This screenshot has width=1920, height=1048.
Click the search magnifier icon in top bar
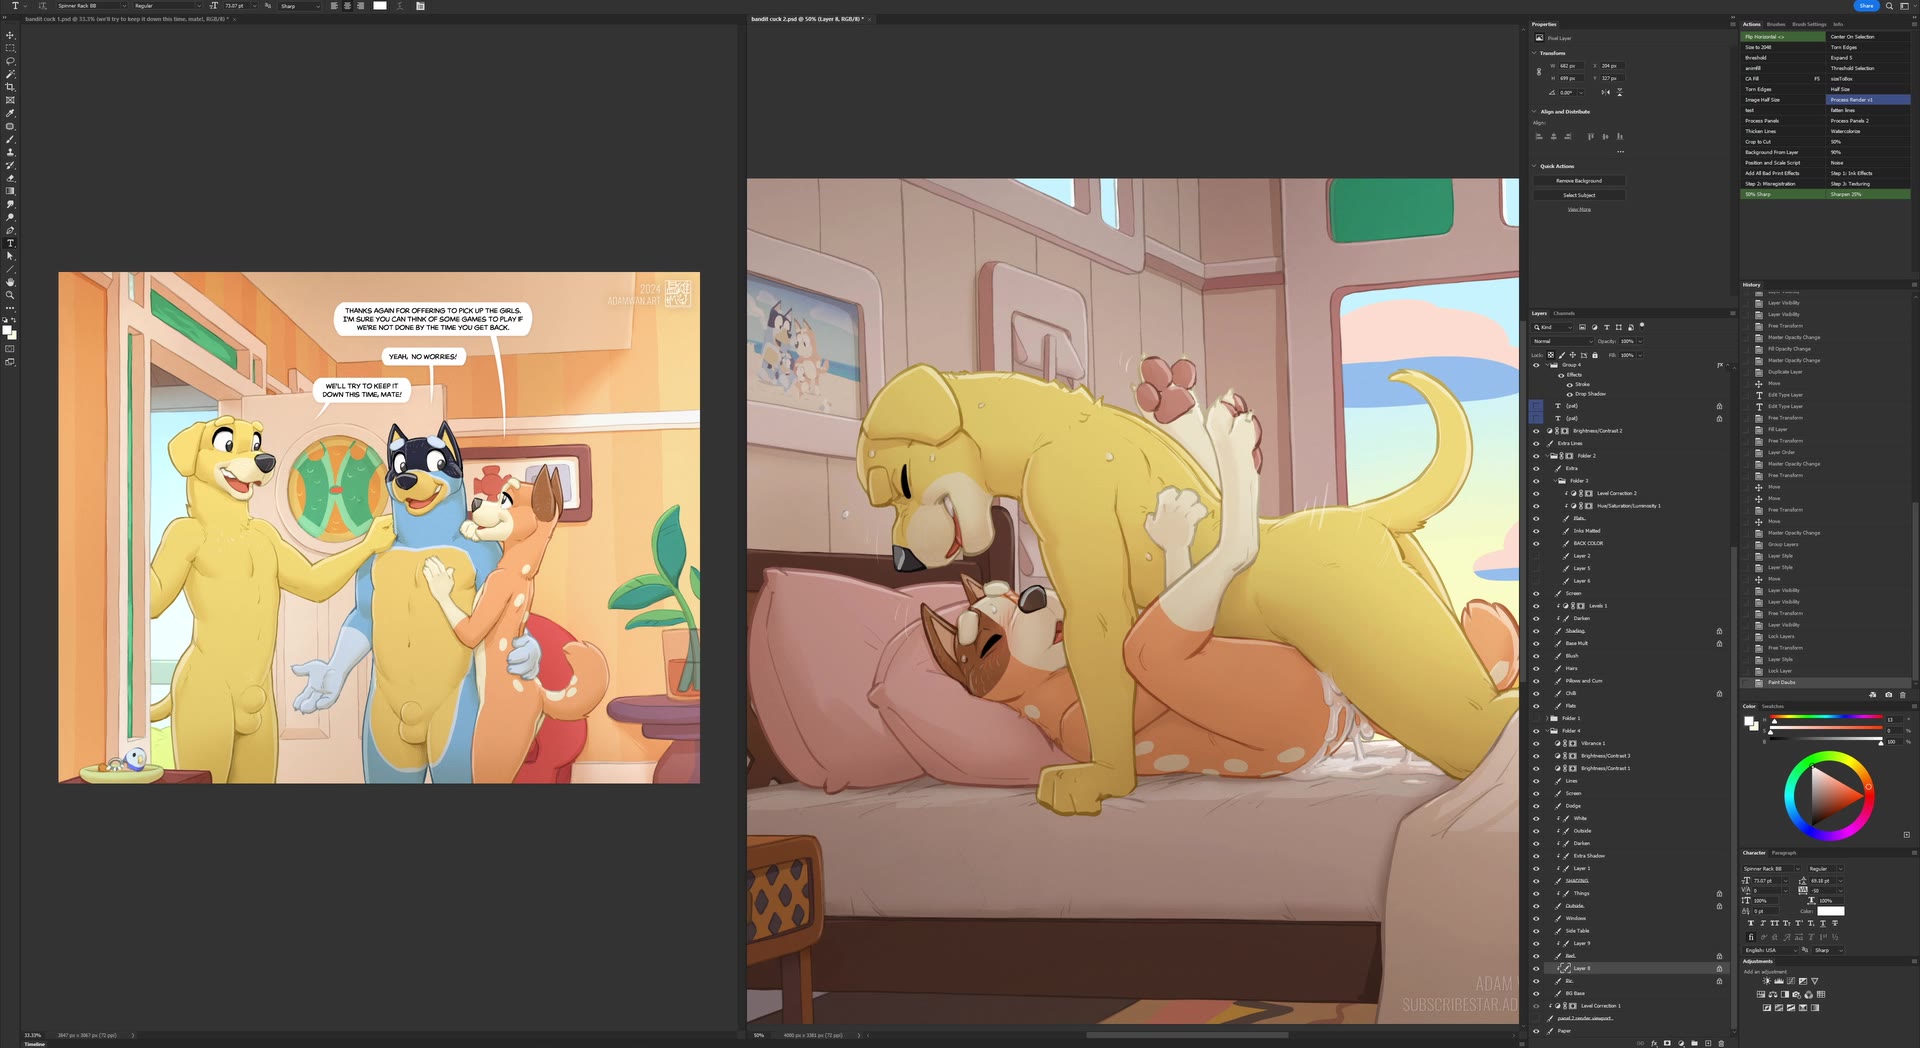(x=1889, y=6)
